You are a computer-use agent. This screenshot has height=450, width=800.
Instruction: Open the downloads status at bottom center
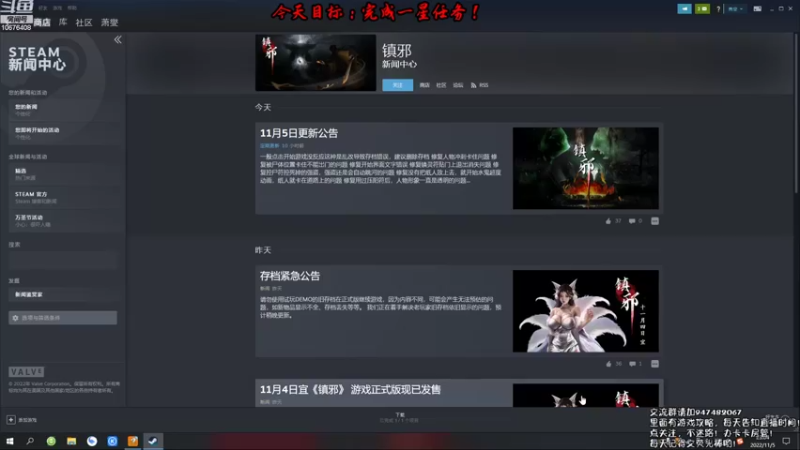(399, 417)
